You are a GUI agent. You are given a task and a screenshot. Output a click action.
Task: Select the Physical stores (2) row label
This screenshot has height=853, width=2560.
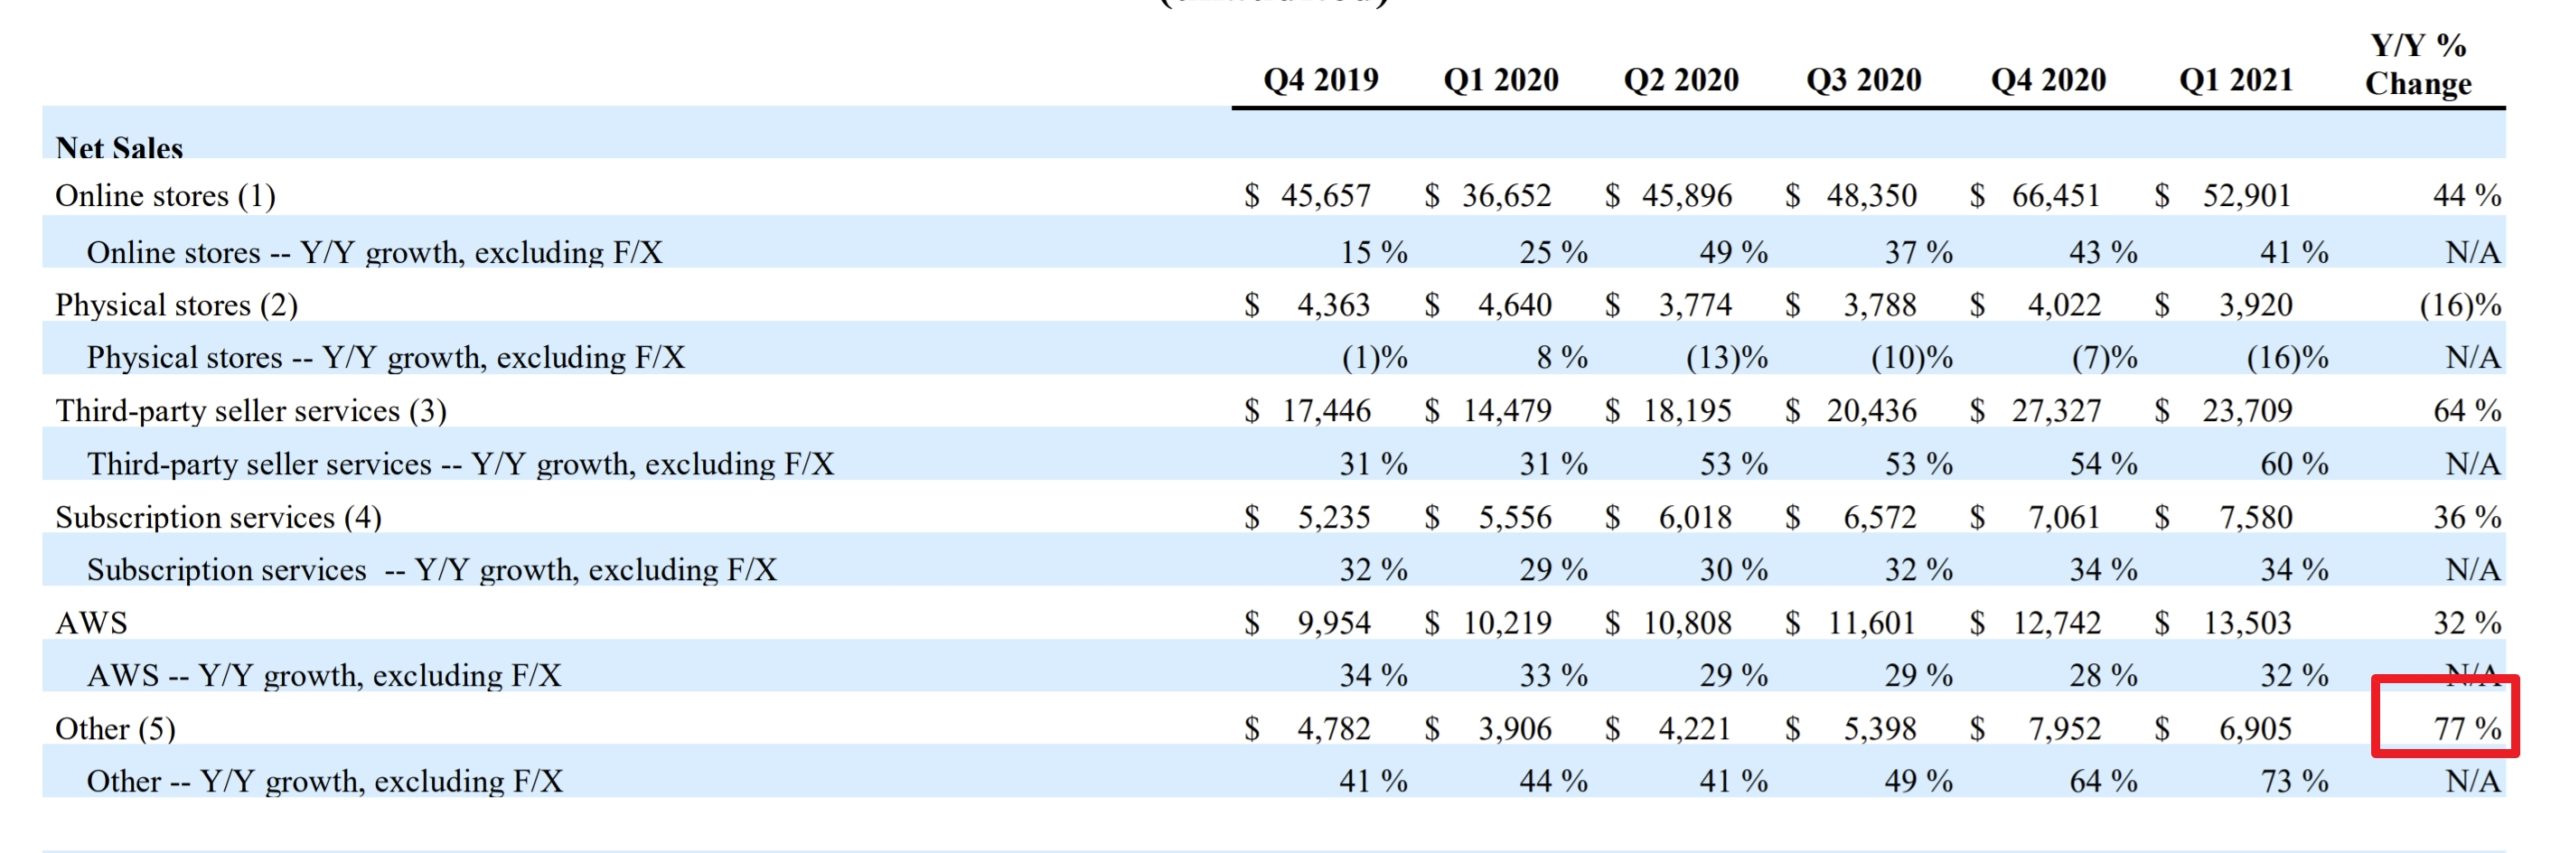[x=176, y=305]
